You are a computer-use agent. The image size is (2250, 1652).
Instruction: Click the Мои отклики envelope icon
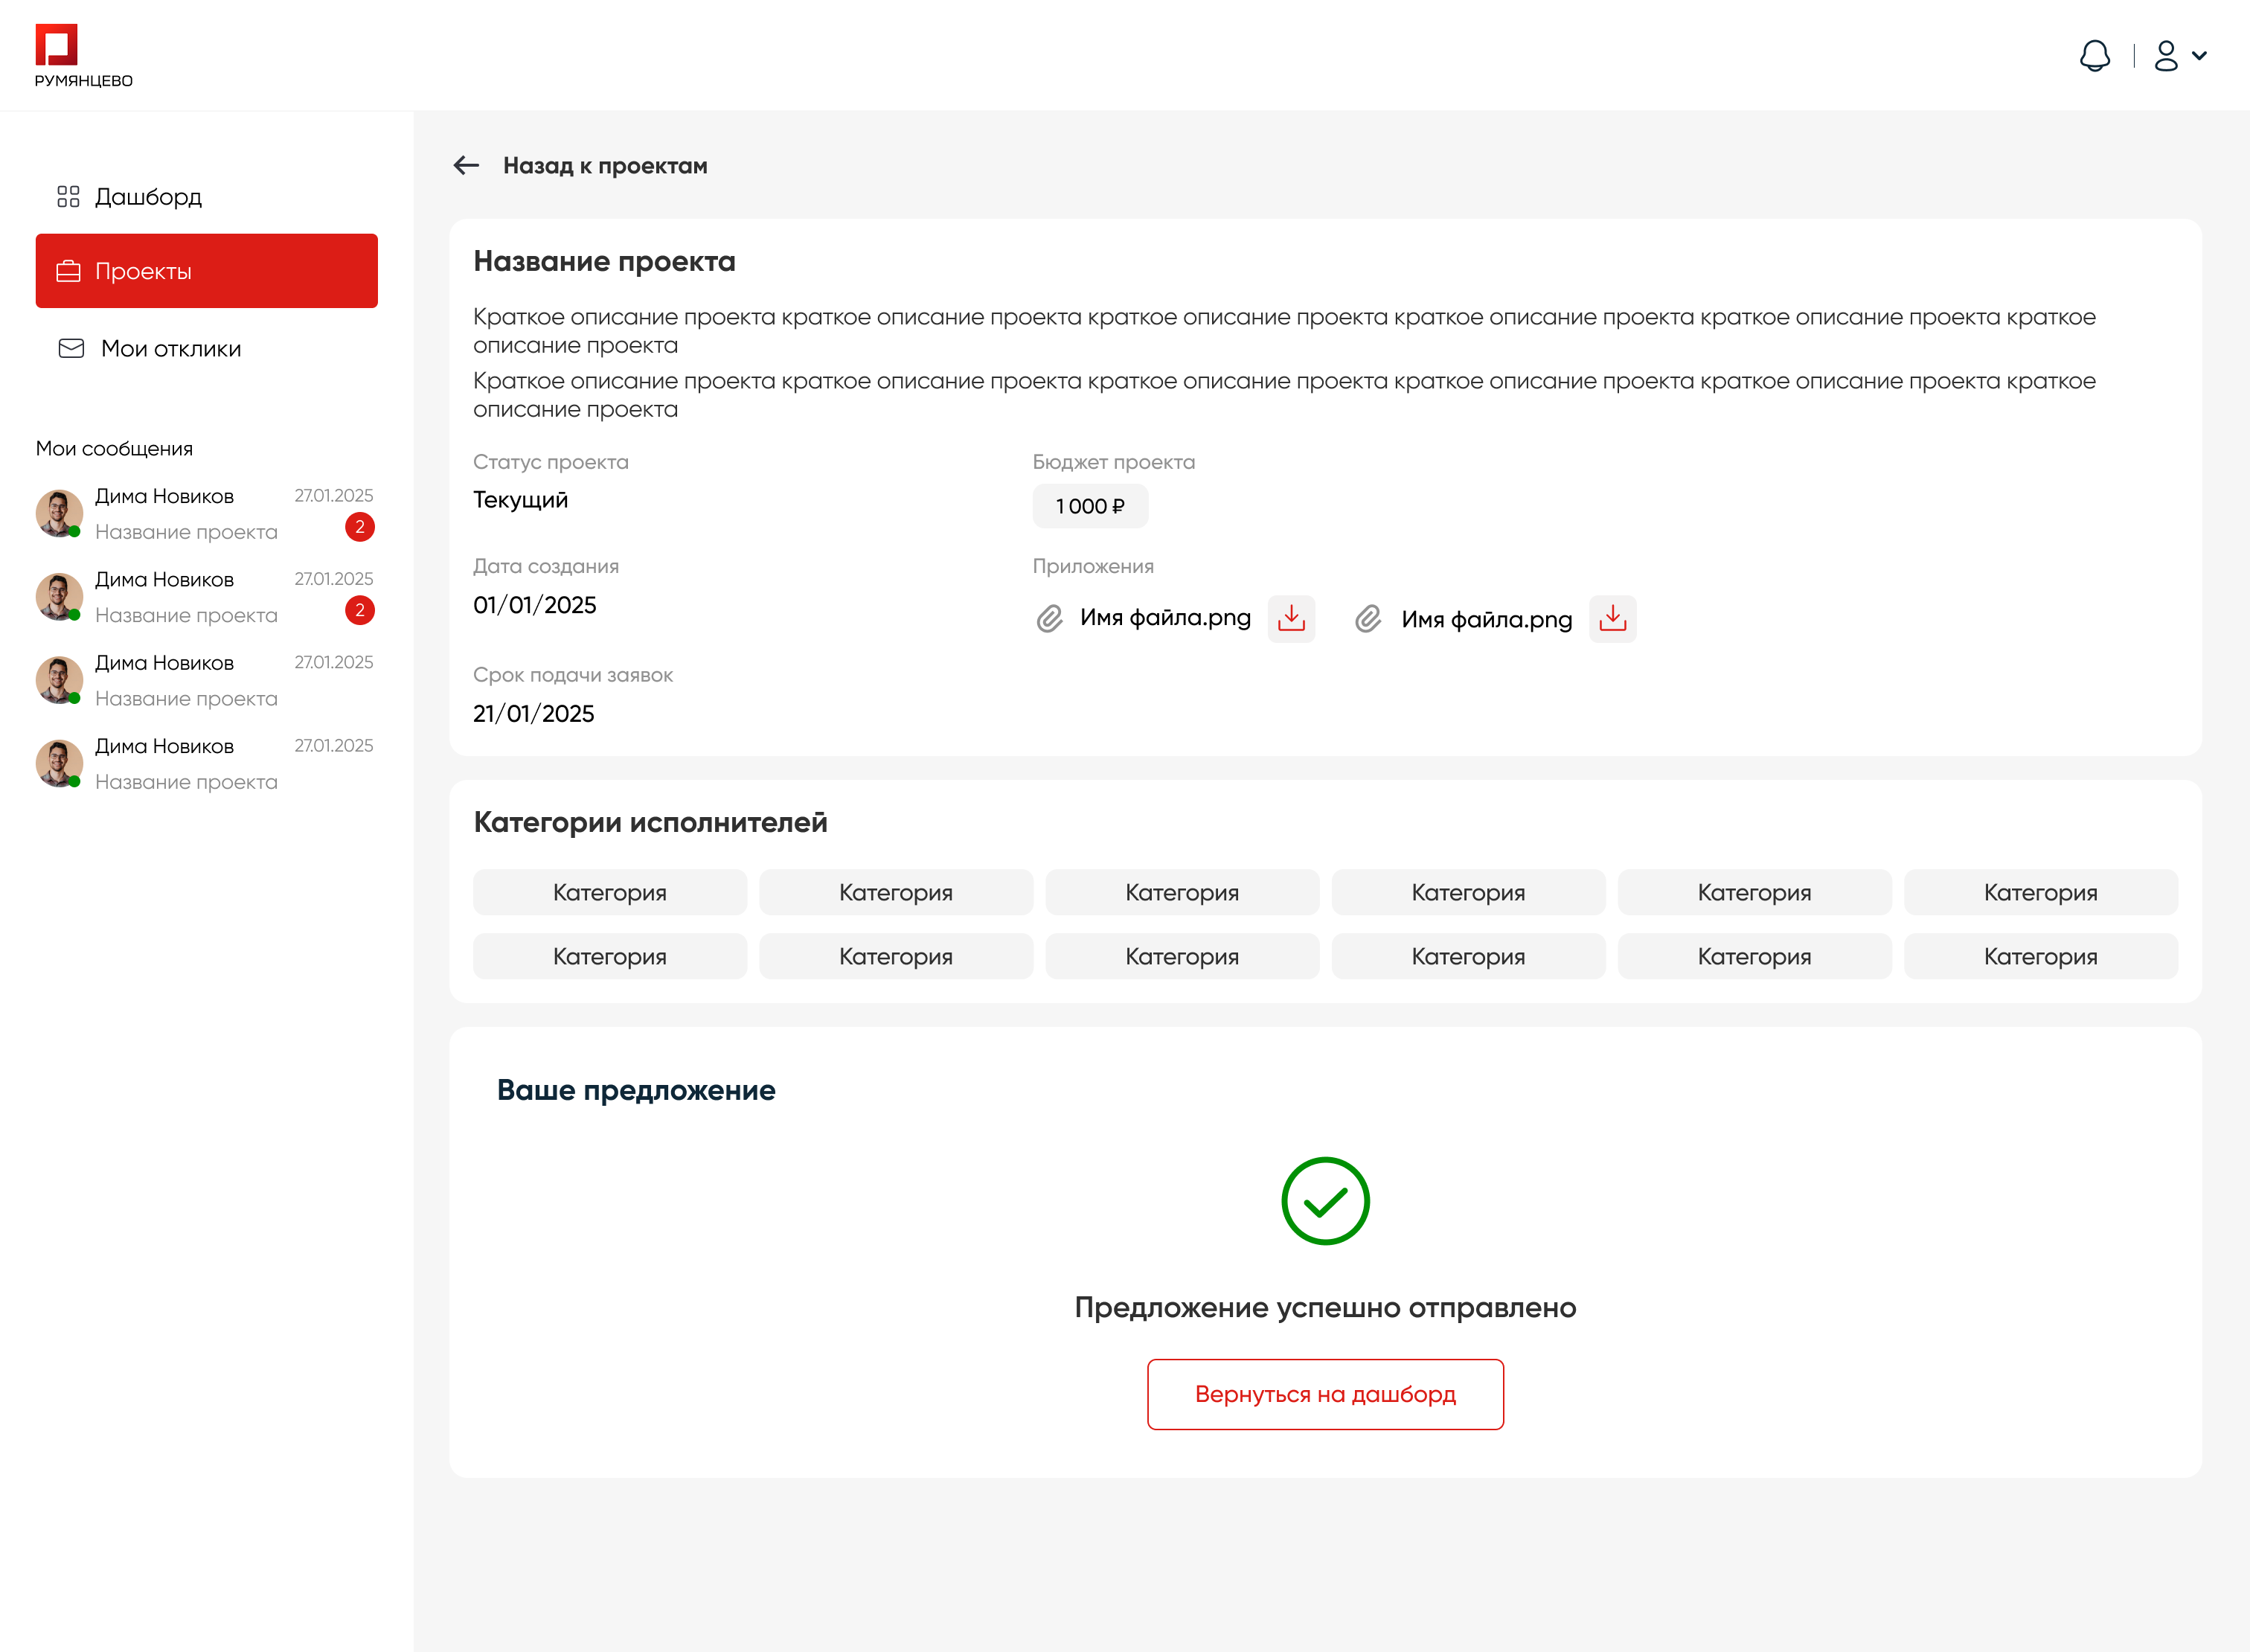pyautogui.click(x=71, y=348)
